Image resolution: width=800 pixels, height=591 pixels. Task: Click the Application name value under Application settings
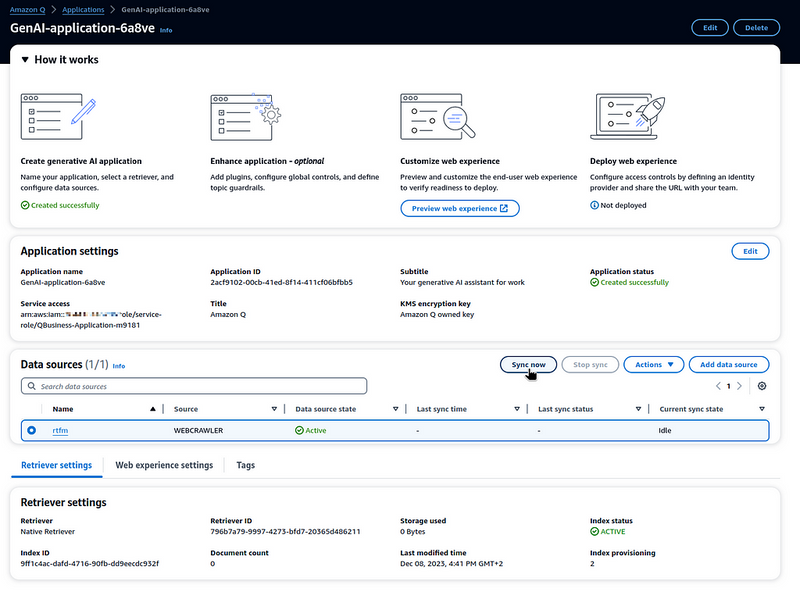[63, 282]
